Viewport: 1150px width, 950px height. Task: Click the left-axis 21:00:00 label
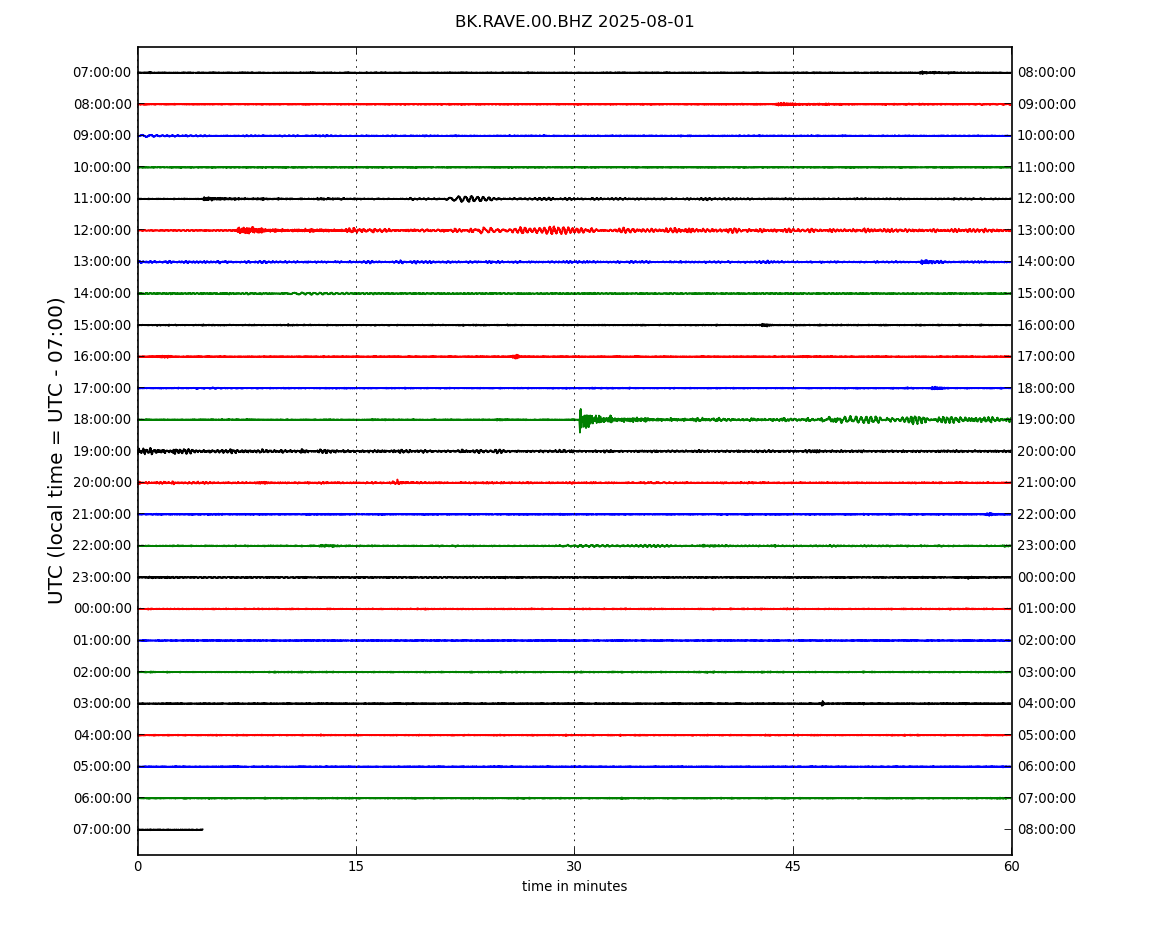point(103,514)
